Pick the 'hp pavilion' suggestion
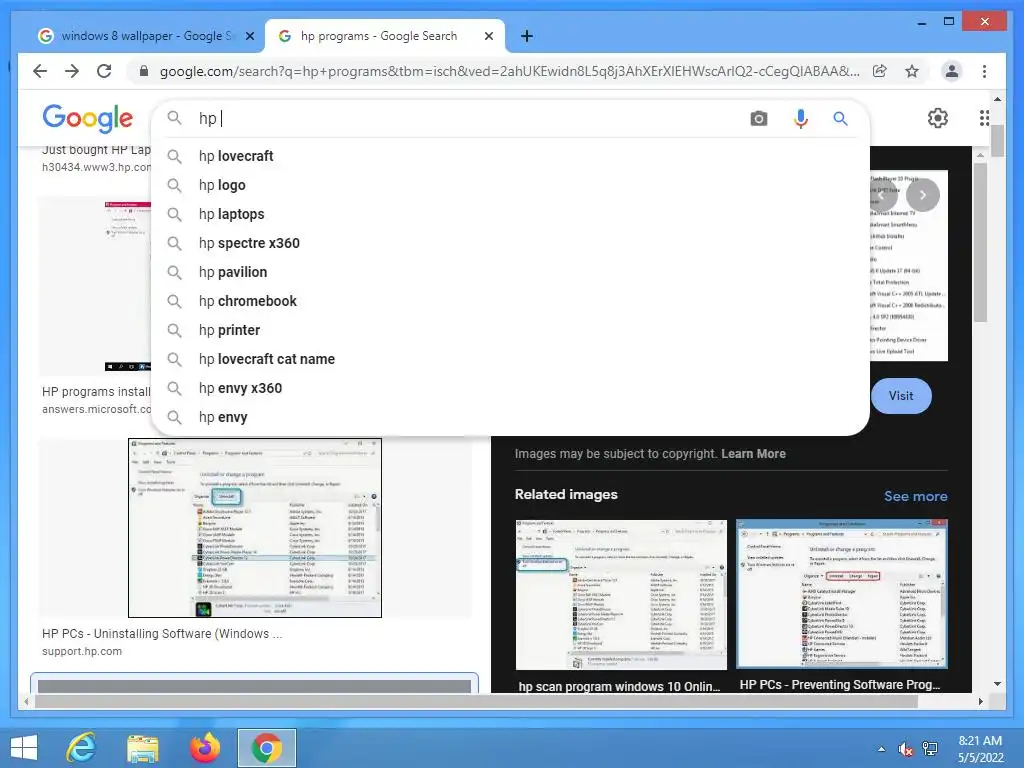1024x768 pixels. 510,272
